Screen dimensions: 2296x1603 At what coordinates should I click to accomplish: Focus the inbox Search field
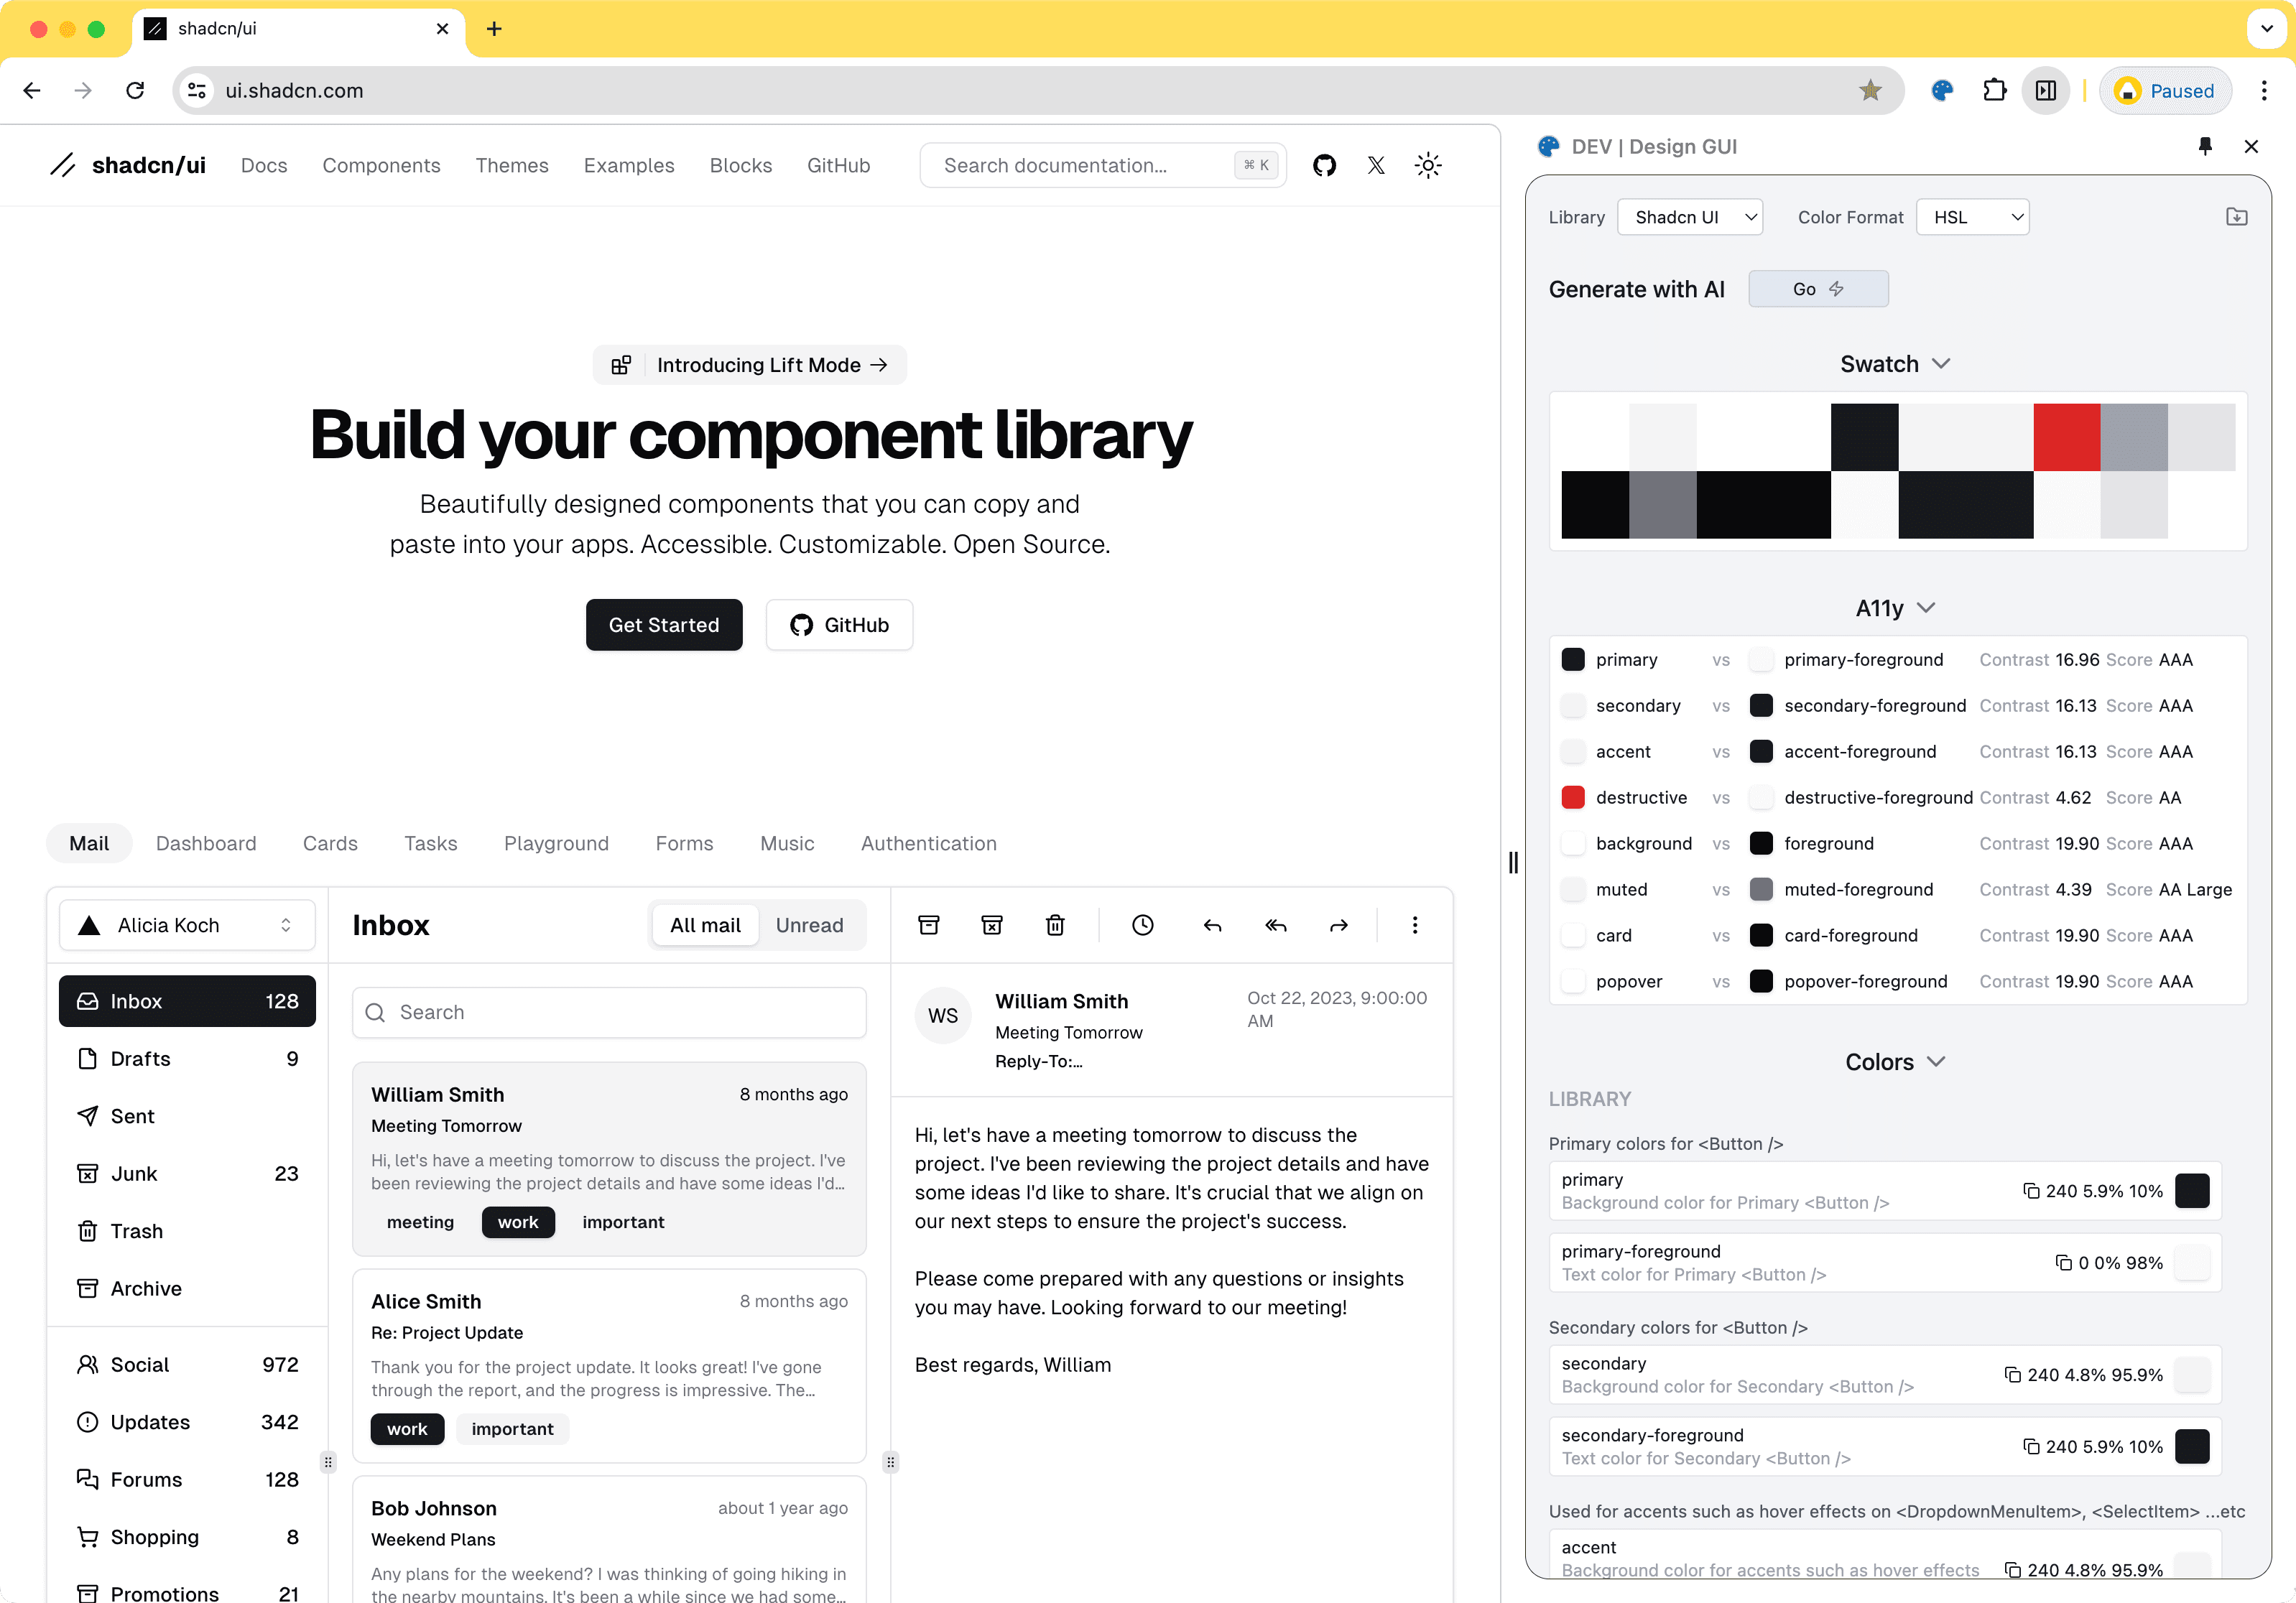[x=609, y=1012]
